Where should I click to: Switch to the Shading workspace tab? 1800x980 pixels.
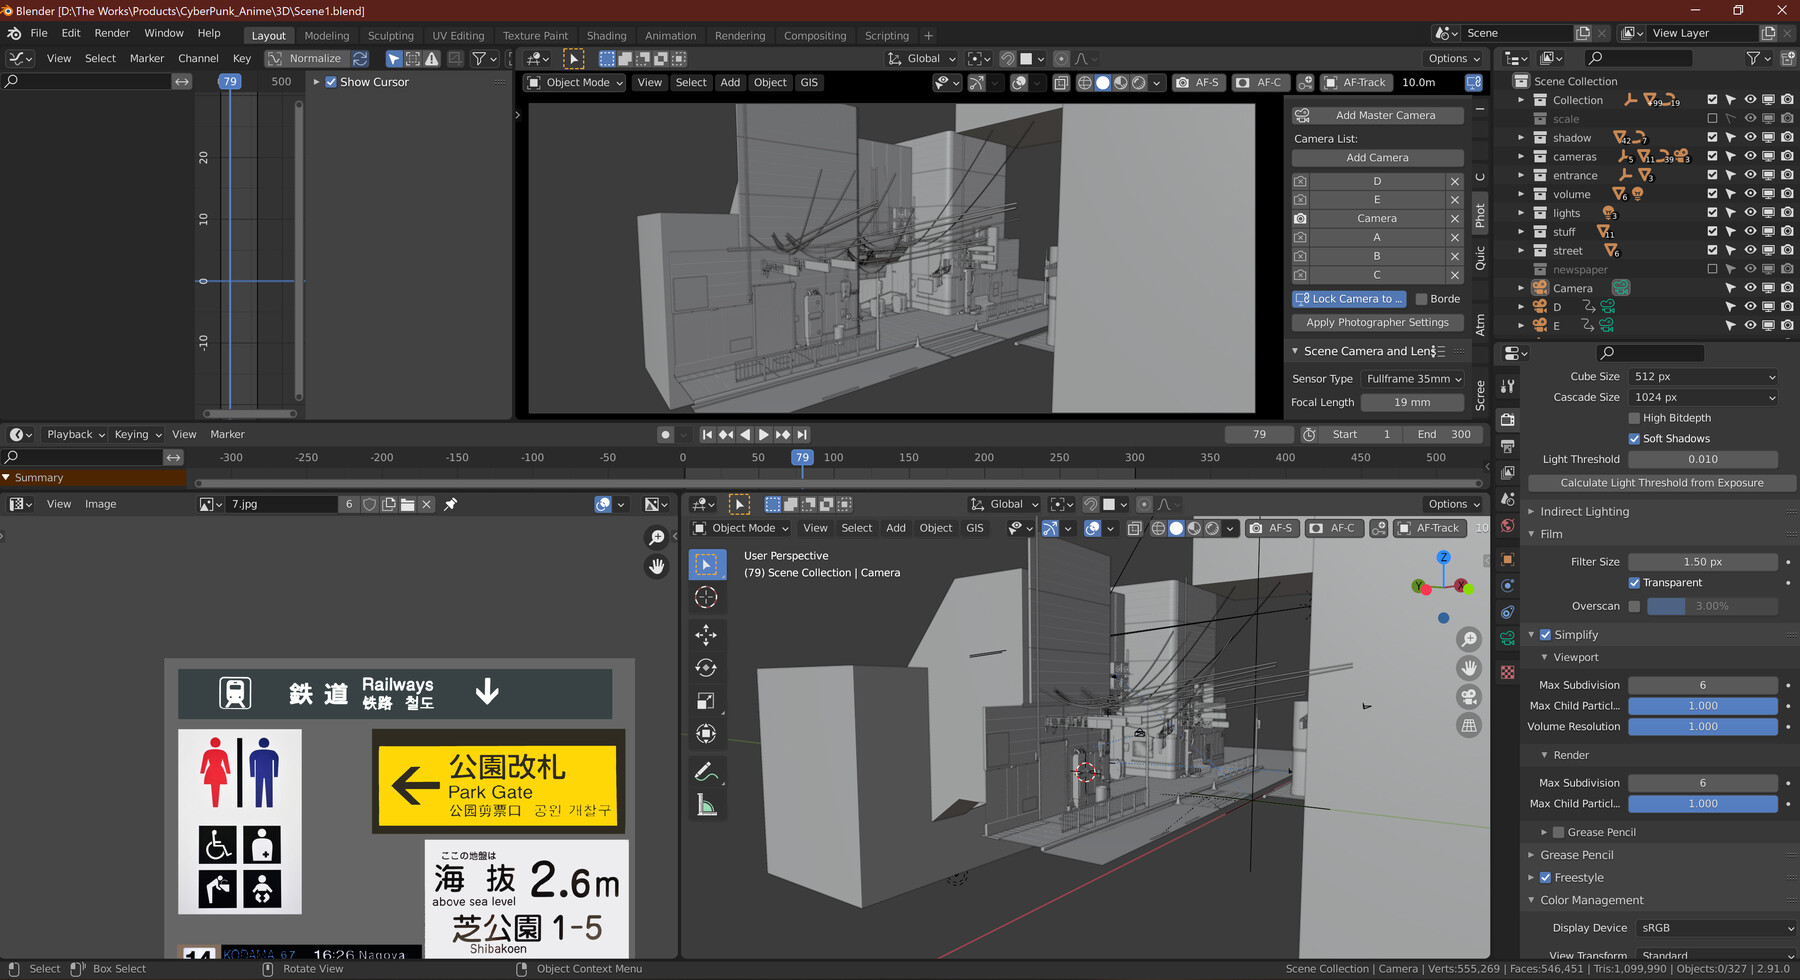pyautogui.click(x=607, y=35)
